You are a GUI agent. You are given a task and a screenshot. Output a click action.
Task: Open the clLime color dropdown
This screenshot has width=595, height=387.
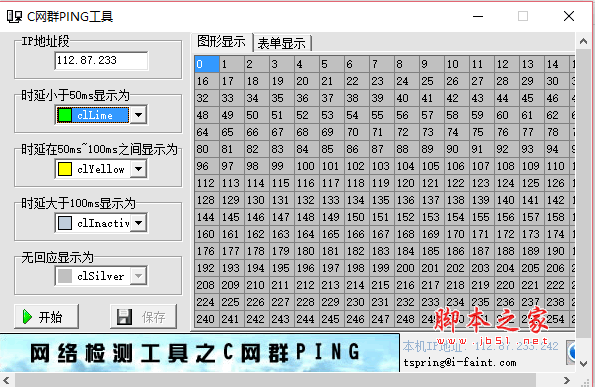point(139,115)
